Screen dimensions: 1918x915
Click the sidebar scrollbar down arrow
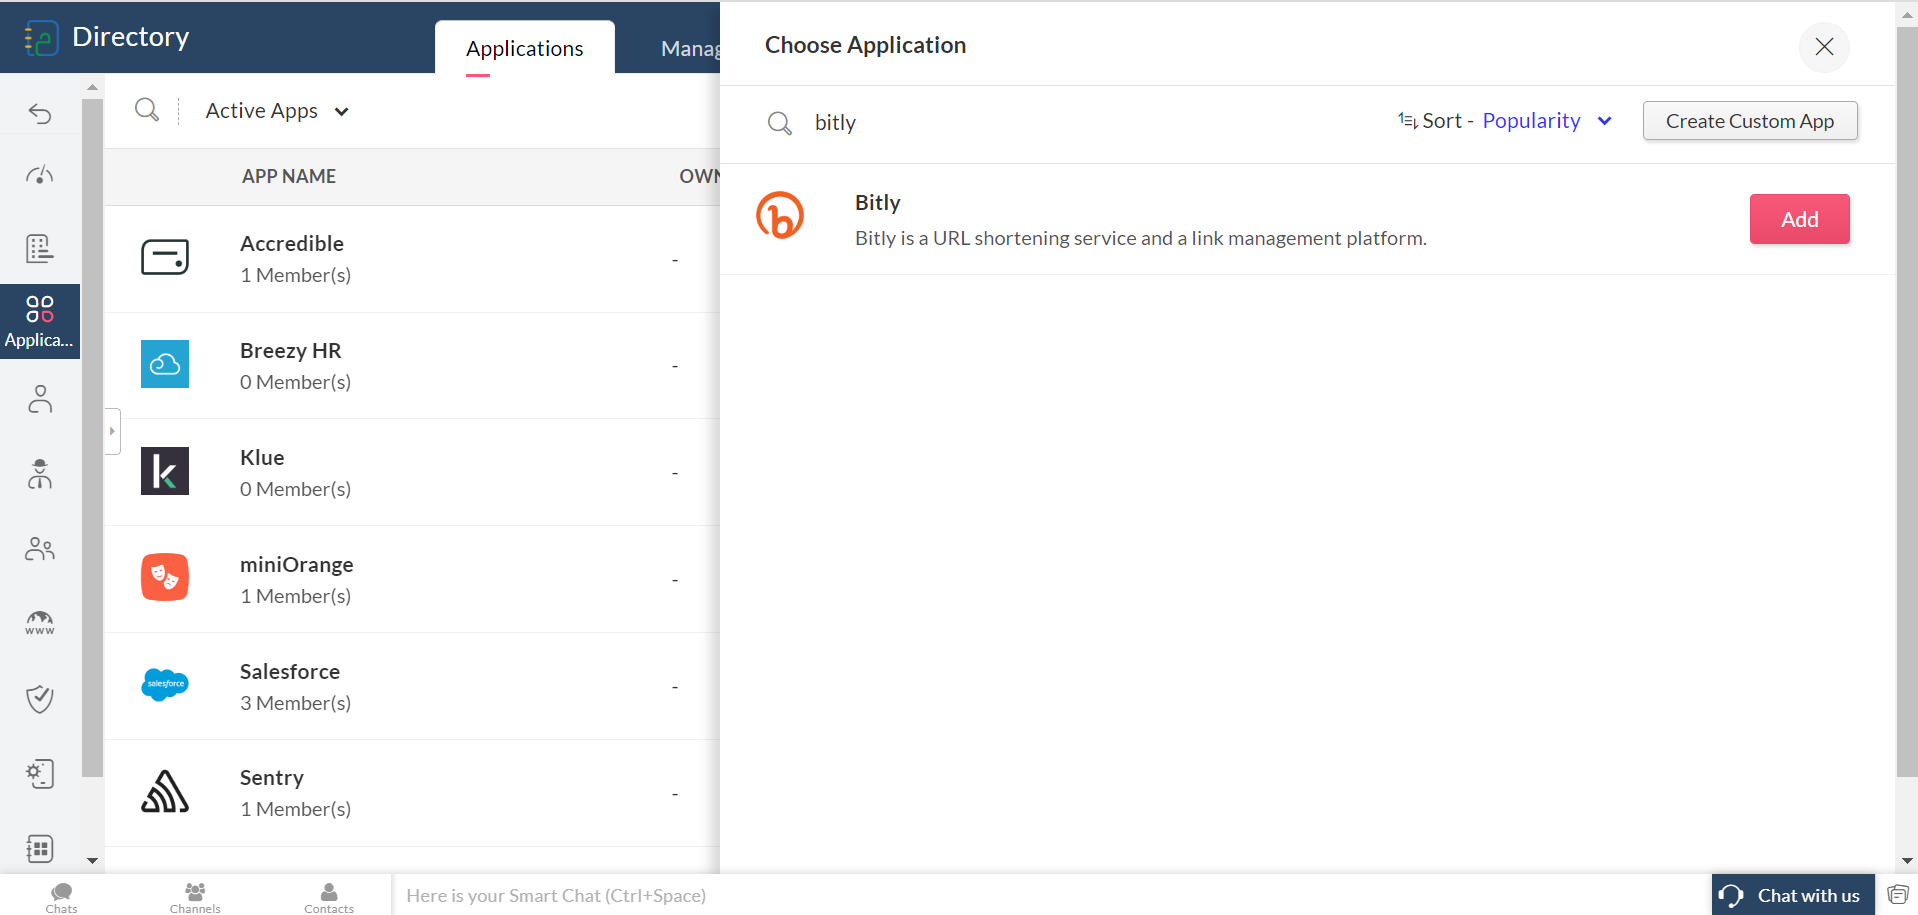tap(92, 861)
